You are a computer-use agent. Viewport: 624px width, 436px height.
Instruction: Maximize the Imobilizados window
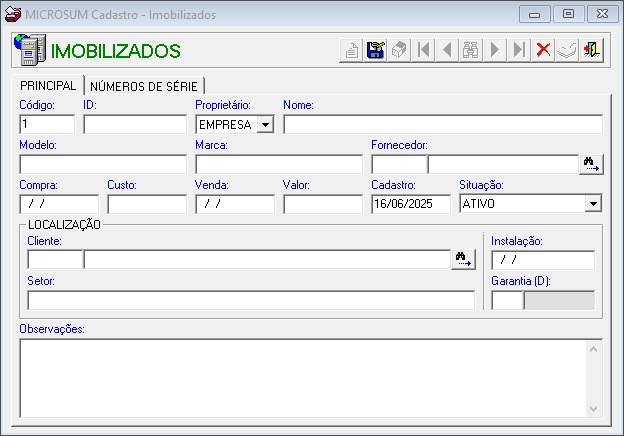568,14
